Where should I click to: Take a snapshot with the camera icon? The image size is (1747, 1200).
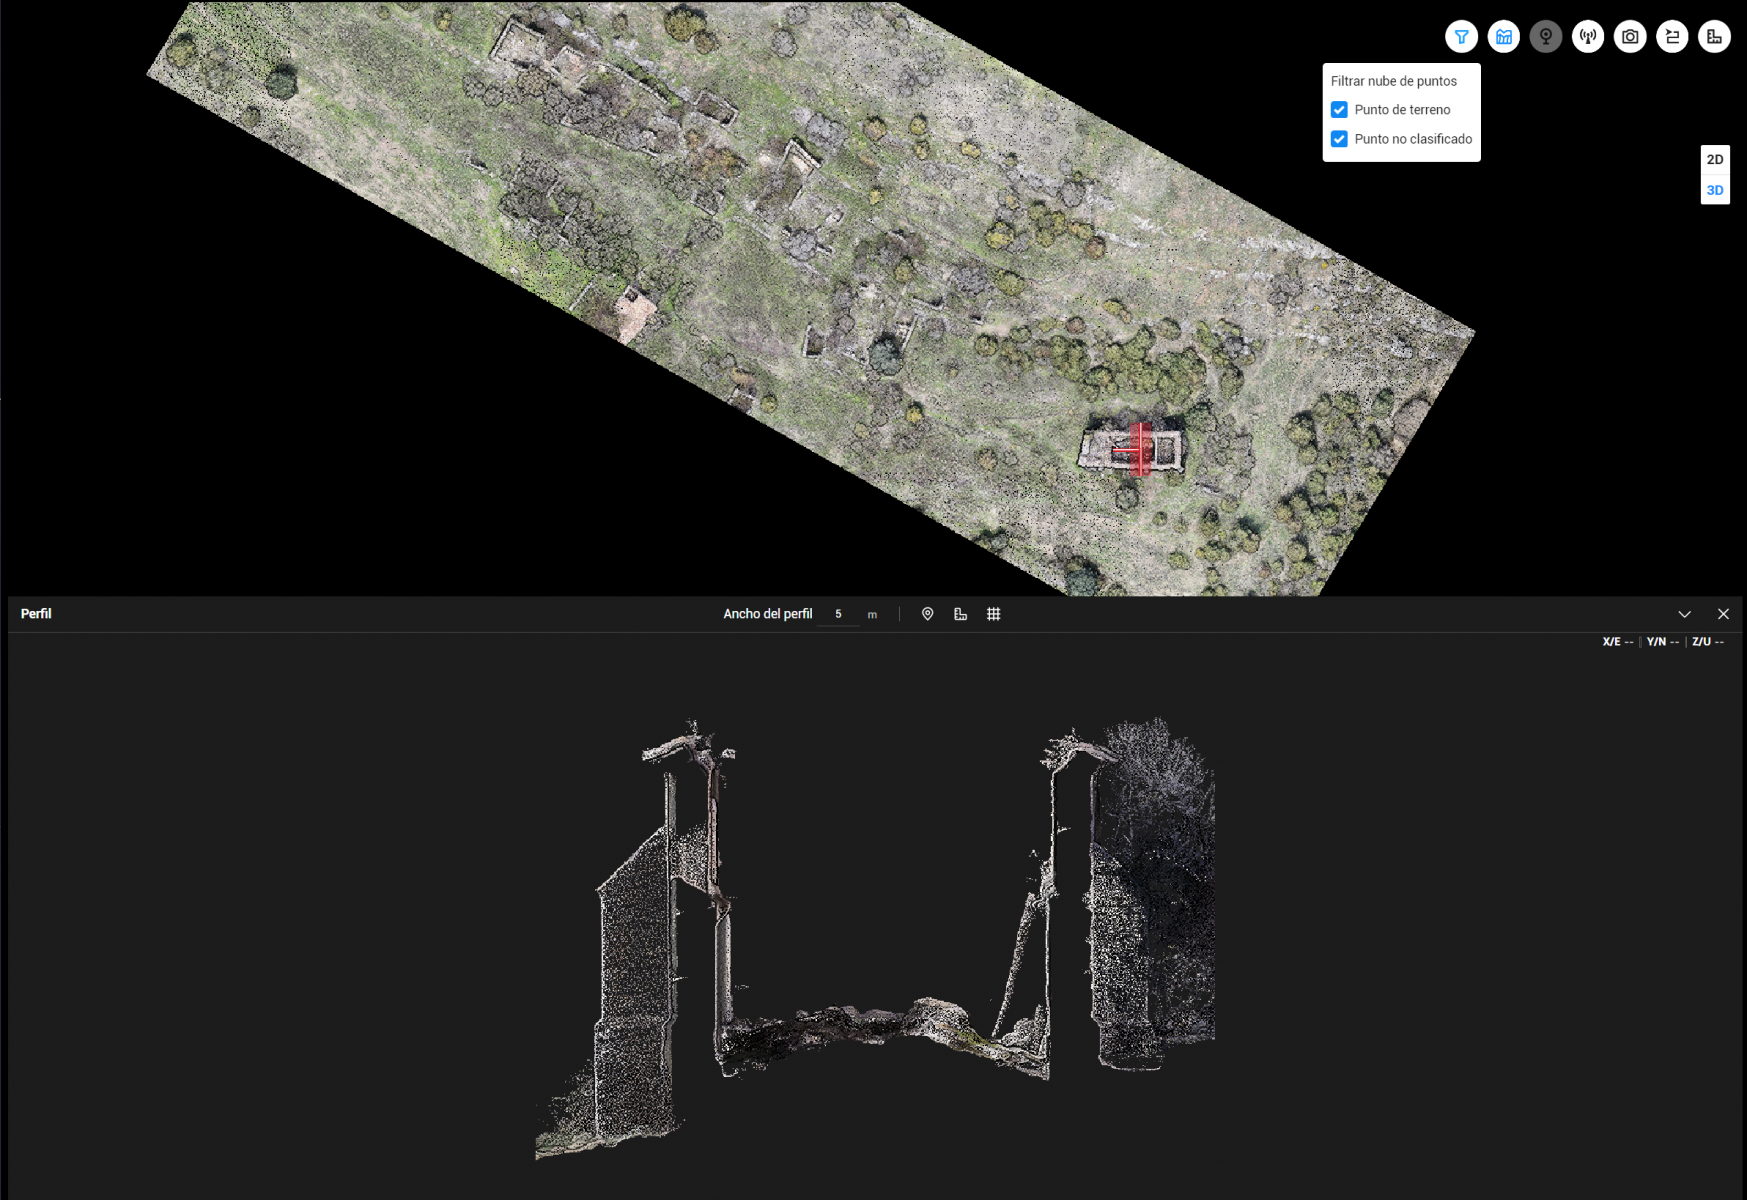(x=1630, y=37)
